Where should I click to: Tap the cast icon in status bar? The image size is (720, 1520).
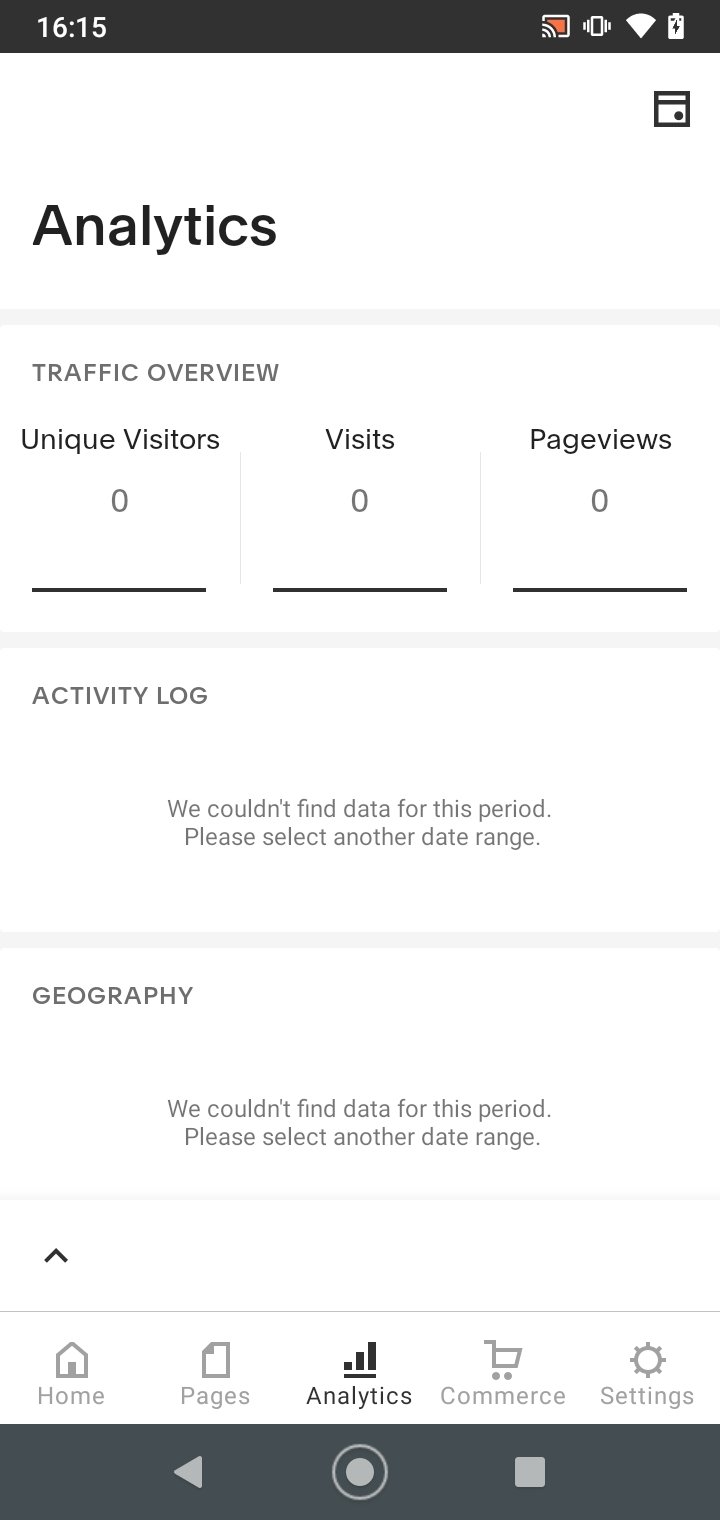pyautogui.click(x=555, y=26)
